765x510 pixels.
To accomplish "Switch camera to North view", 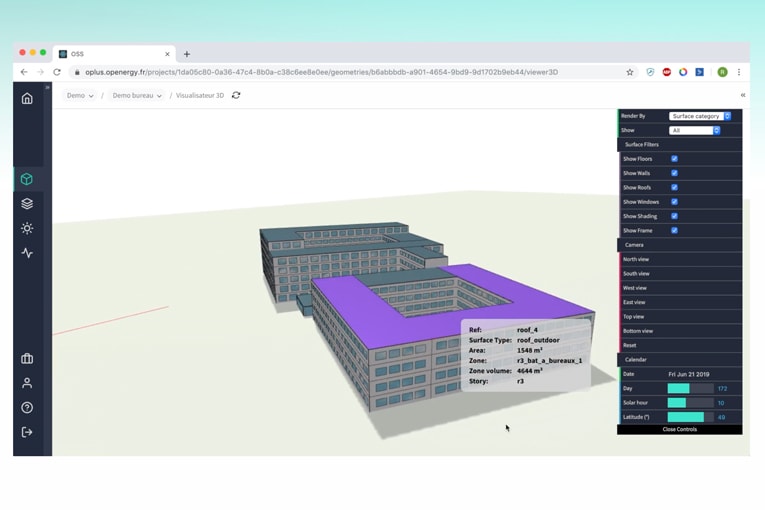I will [x=637, y=259].
